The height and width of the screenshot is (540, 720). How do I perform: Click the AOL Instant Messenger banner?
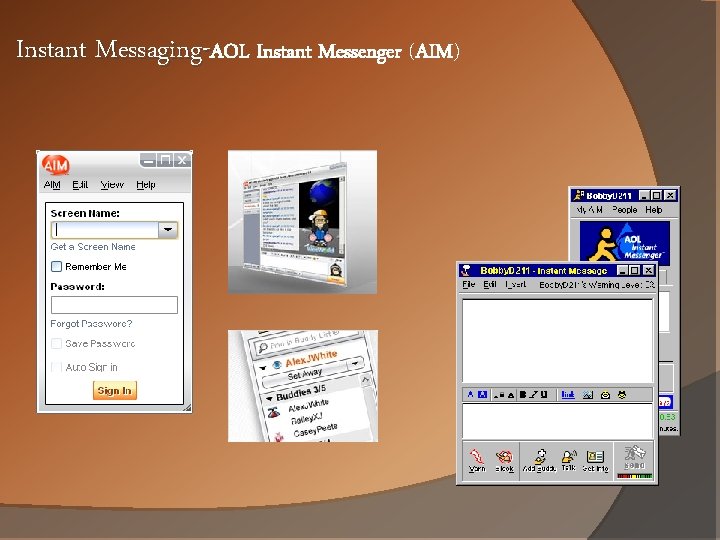tap(624, 244)
